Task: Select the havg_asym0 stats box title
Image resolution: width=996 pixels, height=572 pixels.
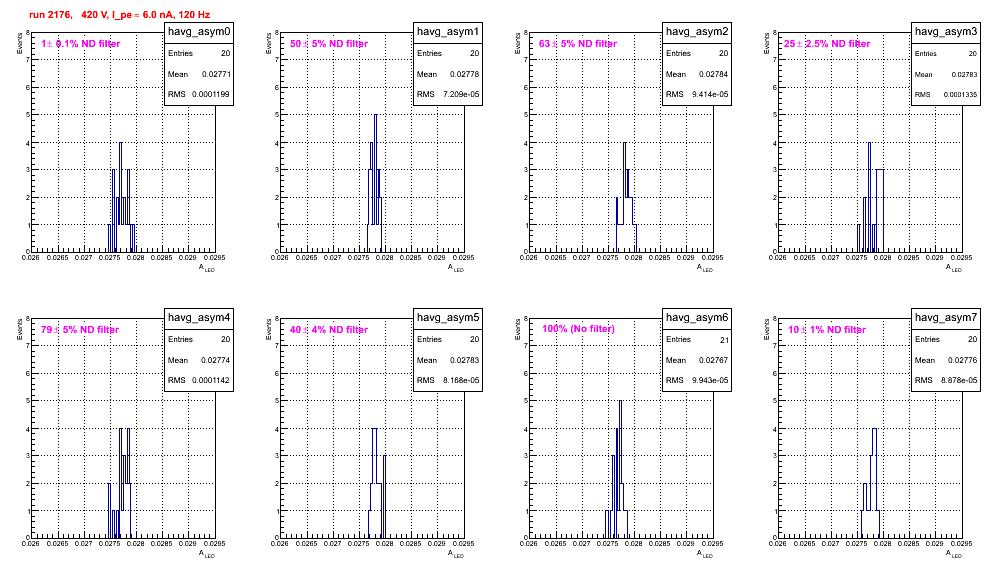Action: pyautogui.click(x=199, y=31)
